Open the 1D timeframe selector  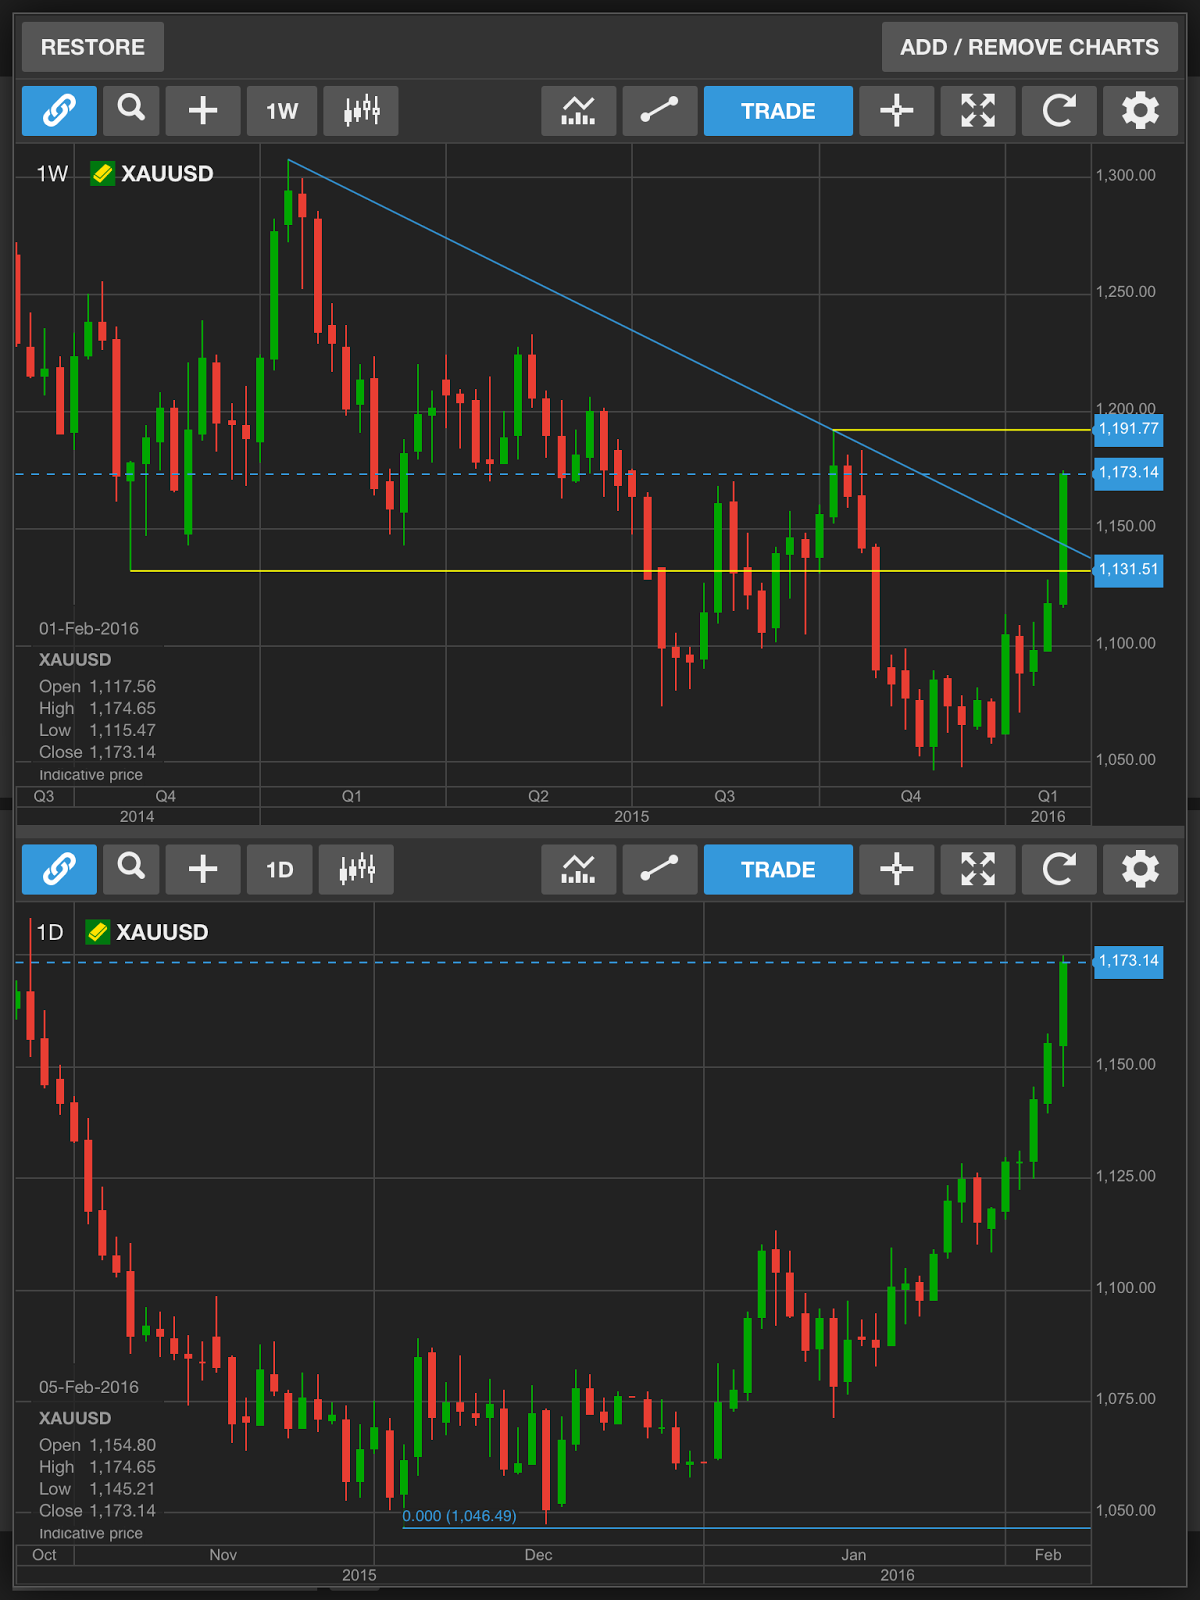click(x=280, y=869)
